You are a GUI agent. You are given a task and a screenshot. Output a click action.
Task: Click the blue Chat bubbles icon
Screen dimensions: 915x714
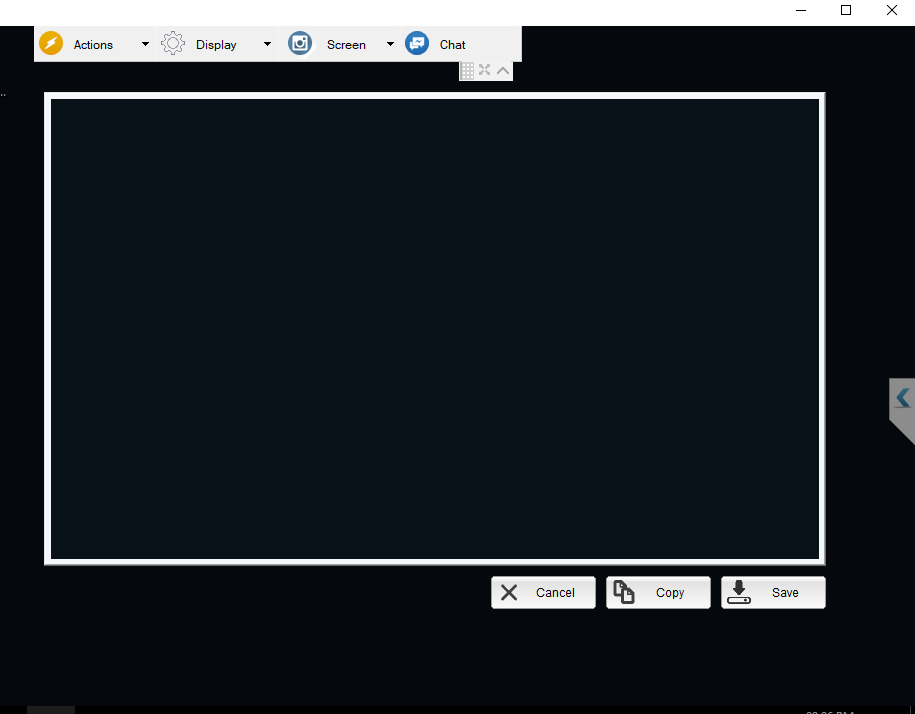coord(417,44)
